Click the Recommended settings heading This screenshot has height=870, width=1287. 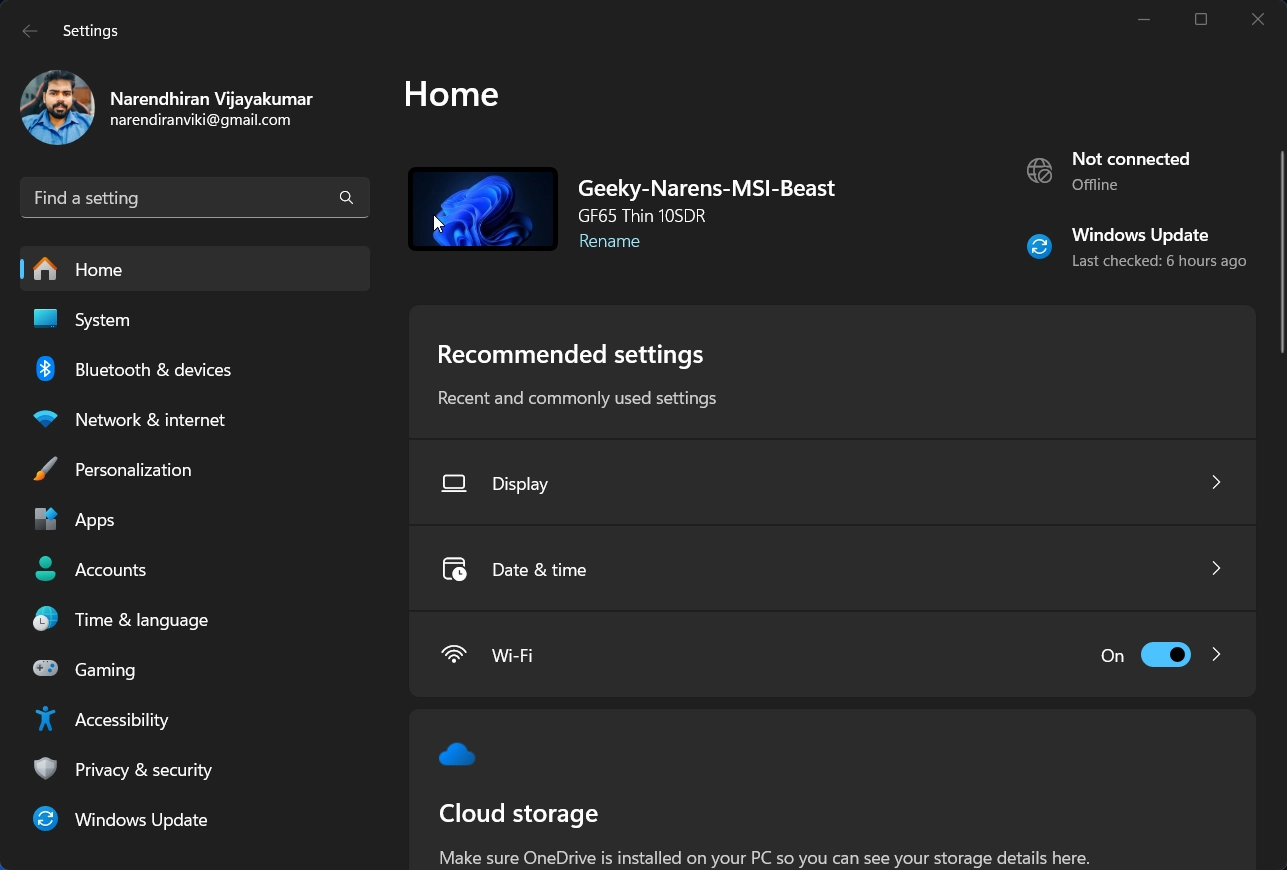[x=570, y=354]
